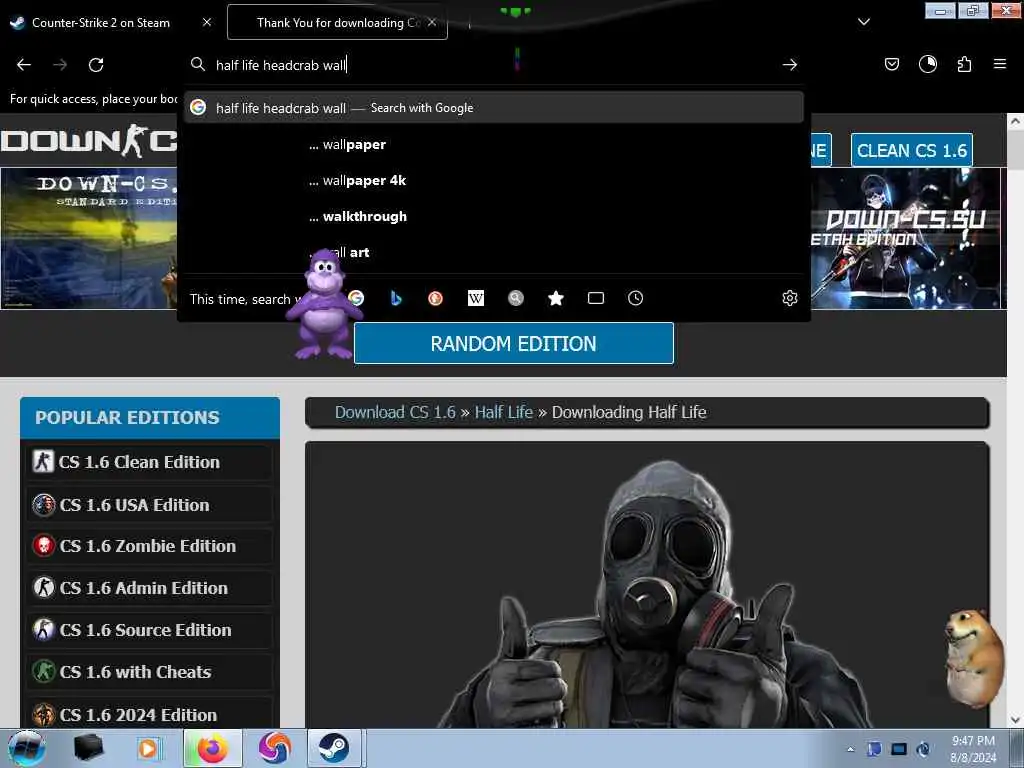Click the page scrollbar down arrow
Screen dimensions: 1024x768
point(1015,720)
